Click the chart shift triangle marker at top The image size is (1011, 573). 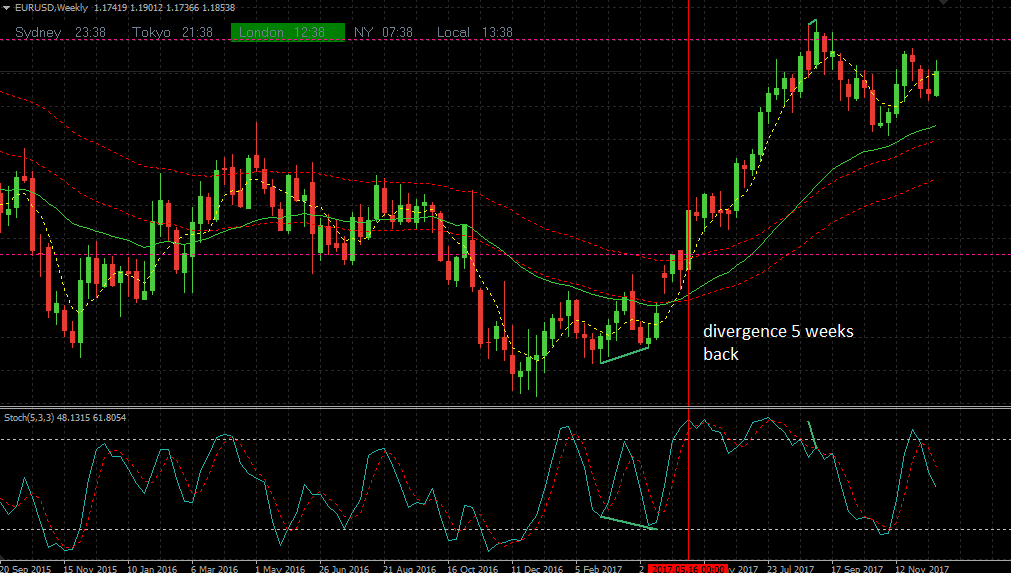tap(944, 3)
